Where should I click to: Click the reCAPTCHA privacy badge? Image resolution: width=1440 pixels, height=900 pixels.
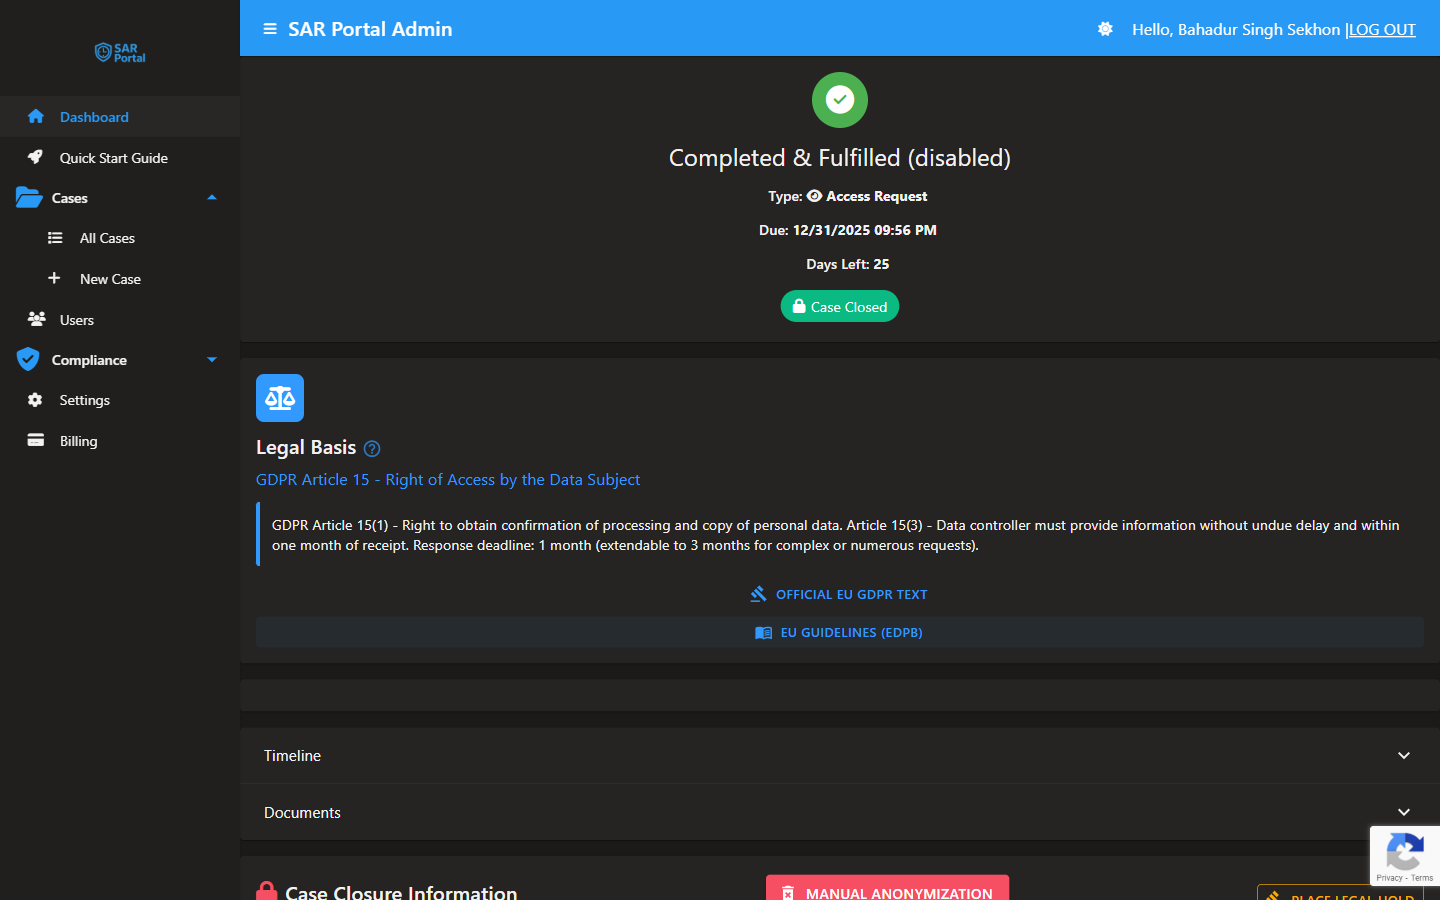[x=1404, y=856]
